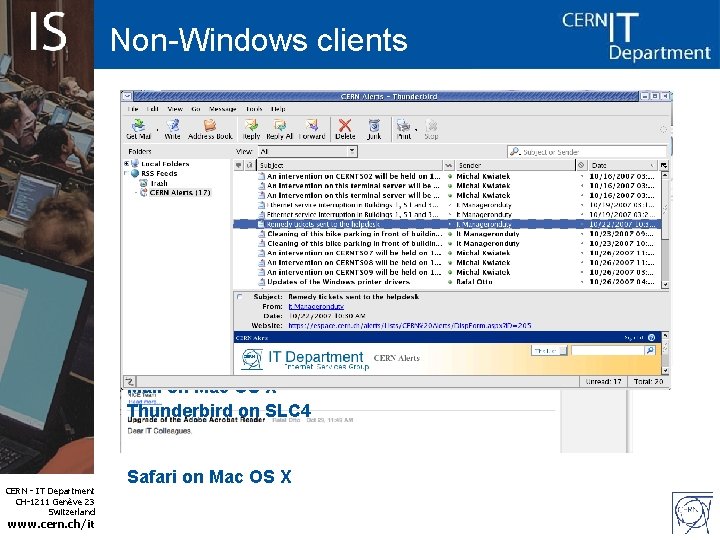The image size is (720, 540).
Task: Click the Print toolbar icon
Action: [403, 125]
